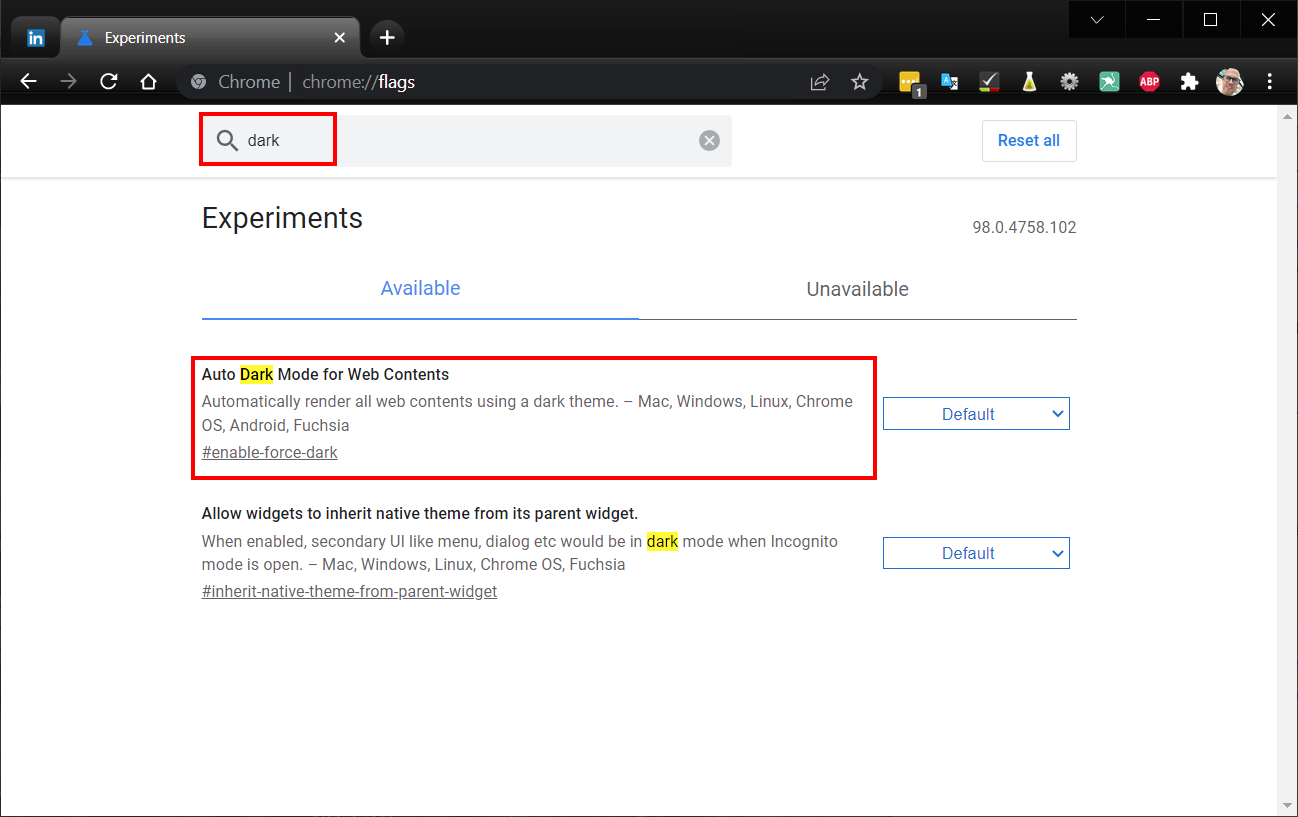Click the scrollbar up arrow
The height and width of the screenshot is (817, 1298).
(x=1287, y=115)
